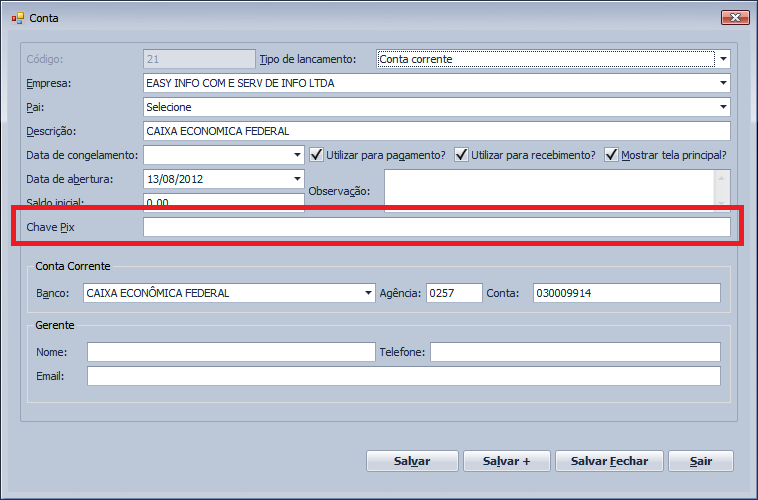Click the Salvar button

[x=412, y=461]
